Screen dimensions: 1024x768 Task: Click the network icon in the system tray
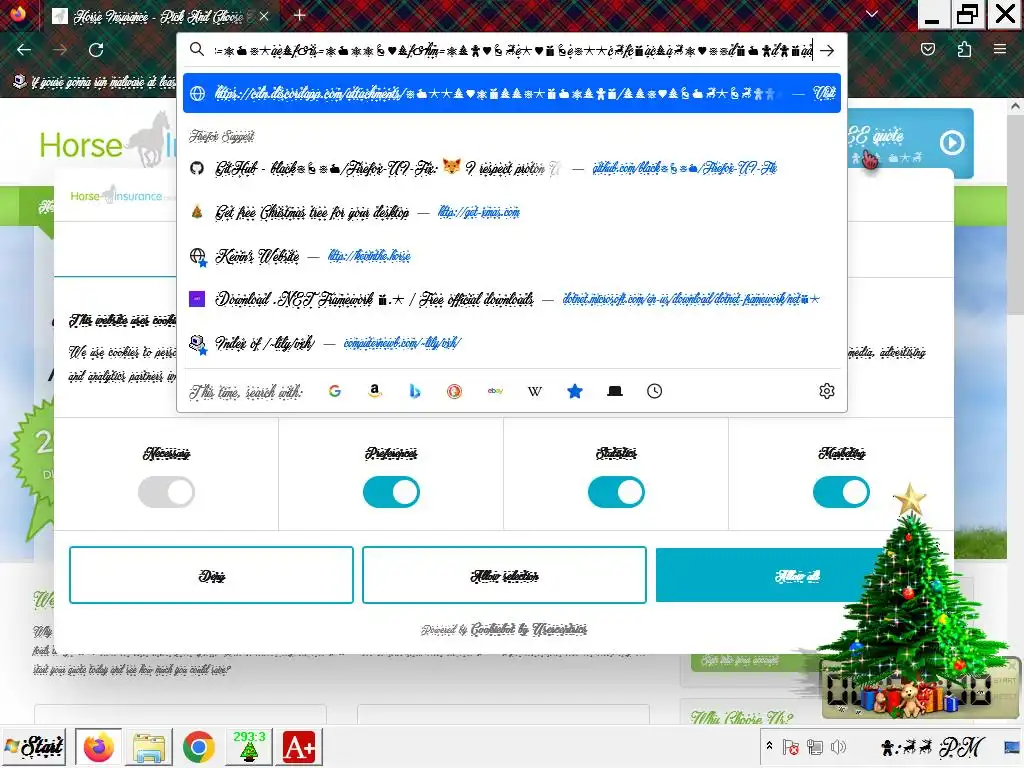[814, 746]
